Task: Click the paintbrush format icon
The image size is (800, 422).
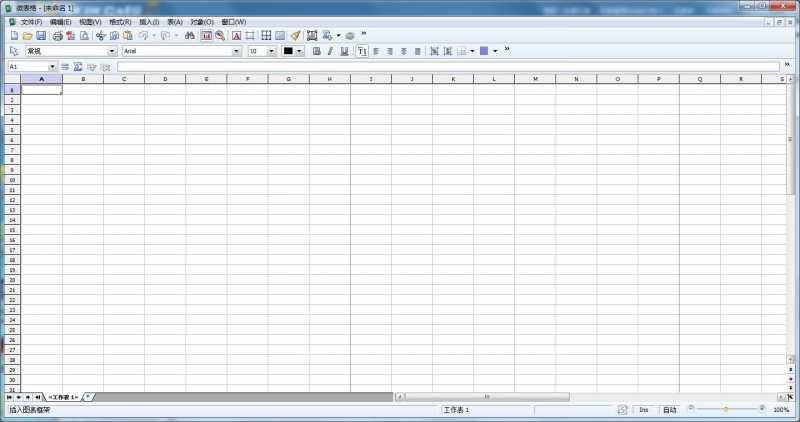Action: pos(295,35)
